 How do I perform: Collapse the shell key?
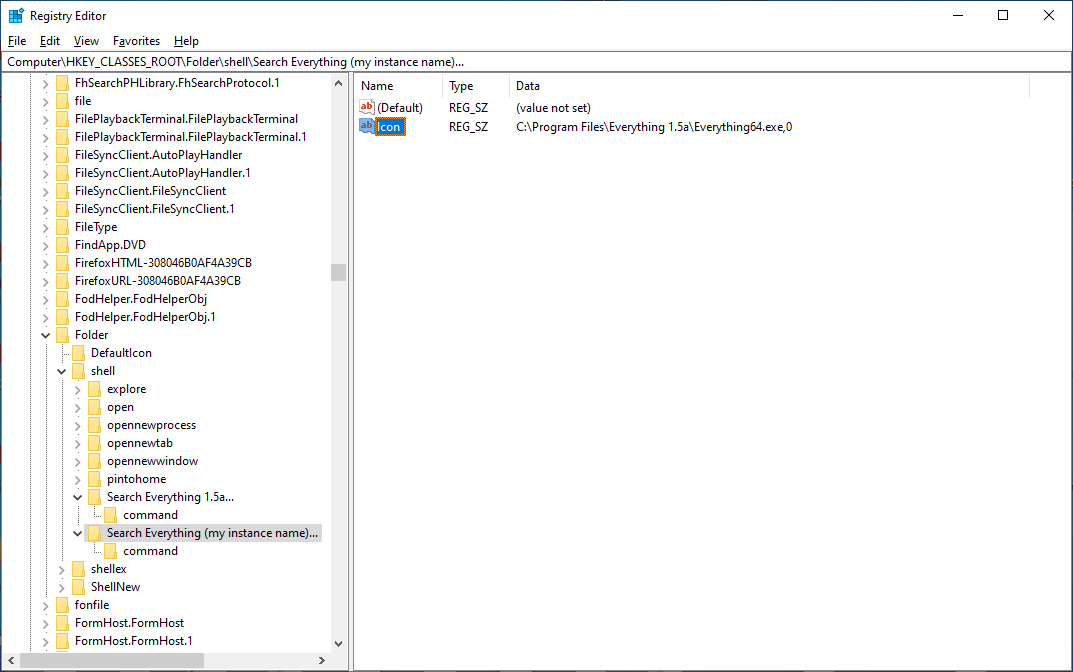click(62, 371)
